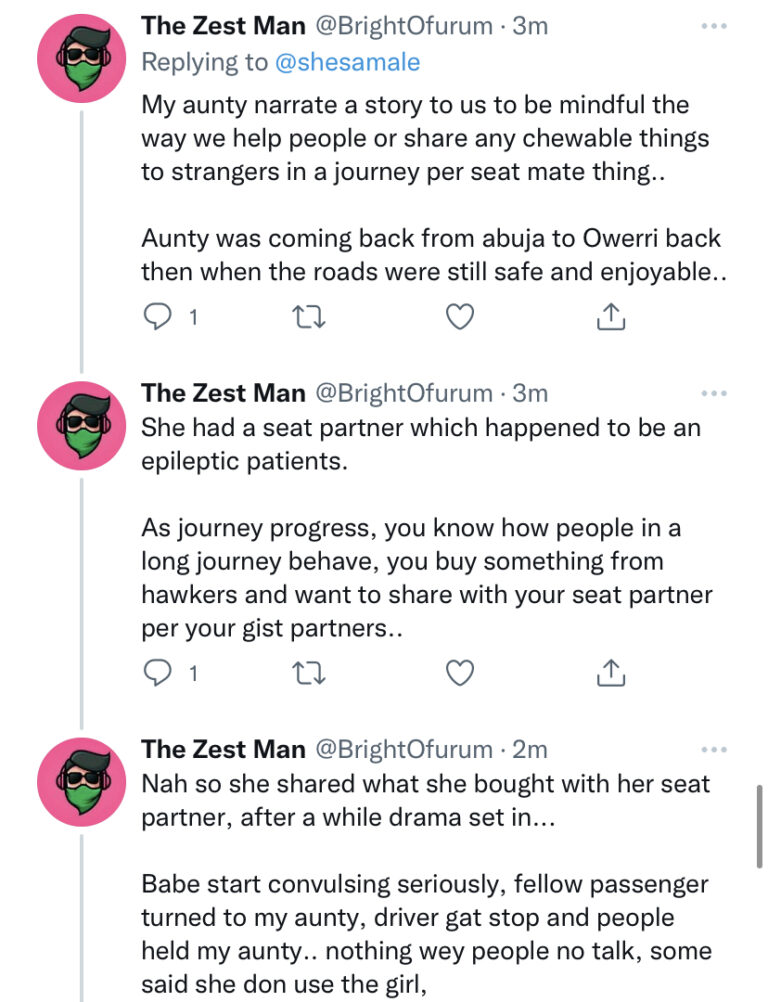This screenshot has width=768, height=1002.
Task: Reply to the tweet about epileptic seat partner
Action: point(158,674)
